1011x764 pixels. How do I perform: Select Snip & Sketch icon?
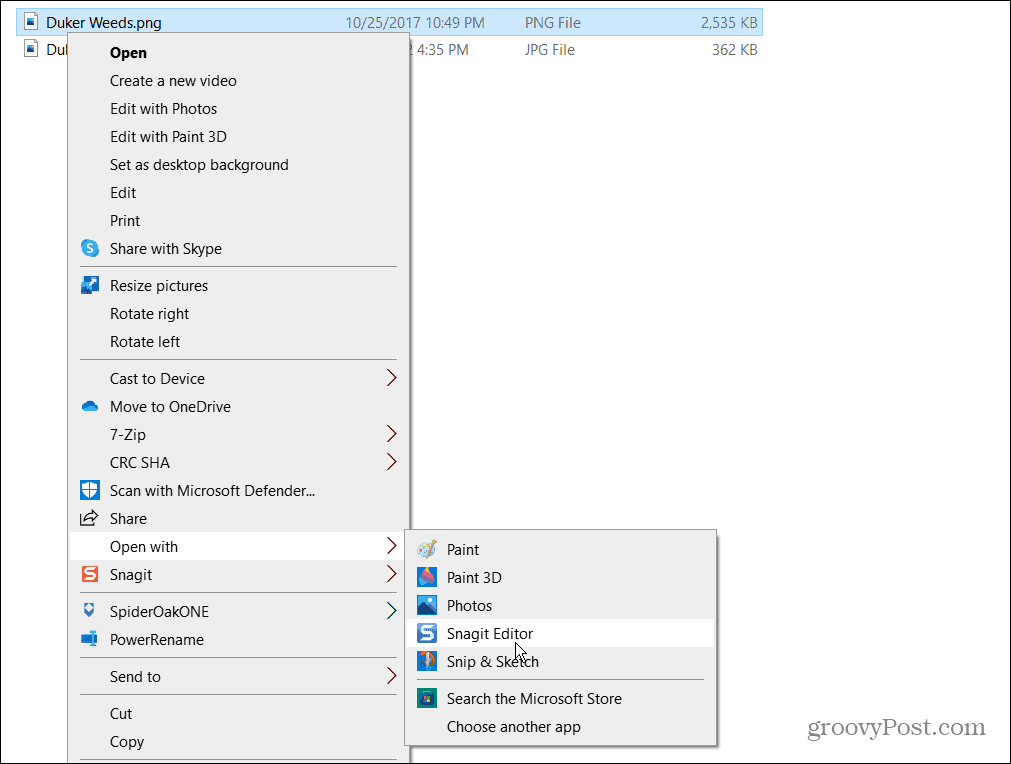coord(425,661)
